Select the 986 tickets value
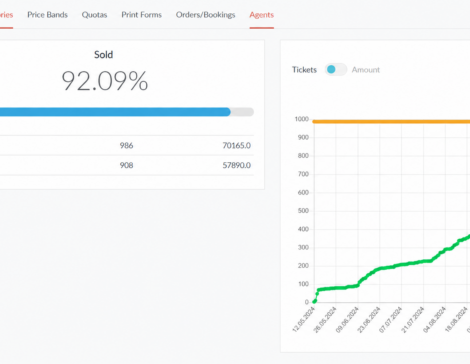This screenshot has width=470, height=364. pyautogui.click(x=126, y=145)
